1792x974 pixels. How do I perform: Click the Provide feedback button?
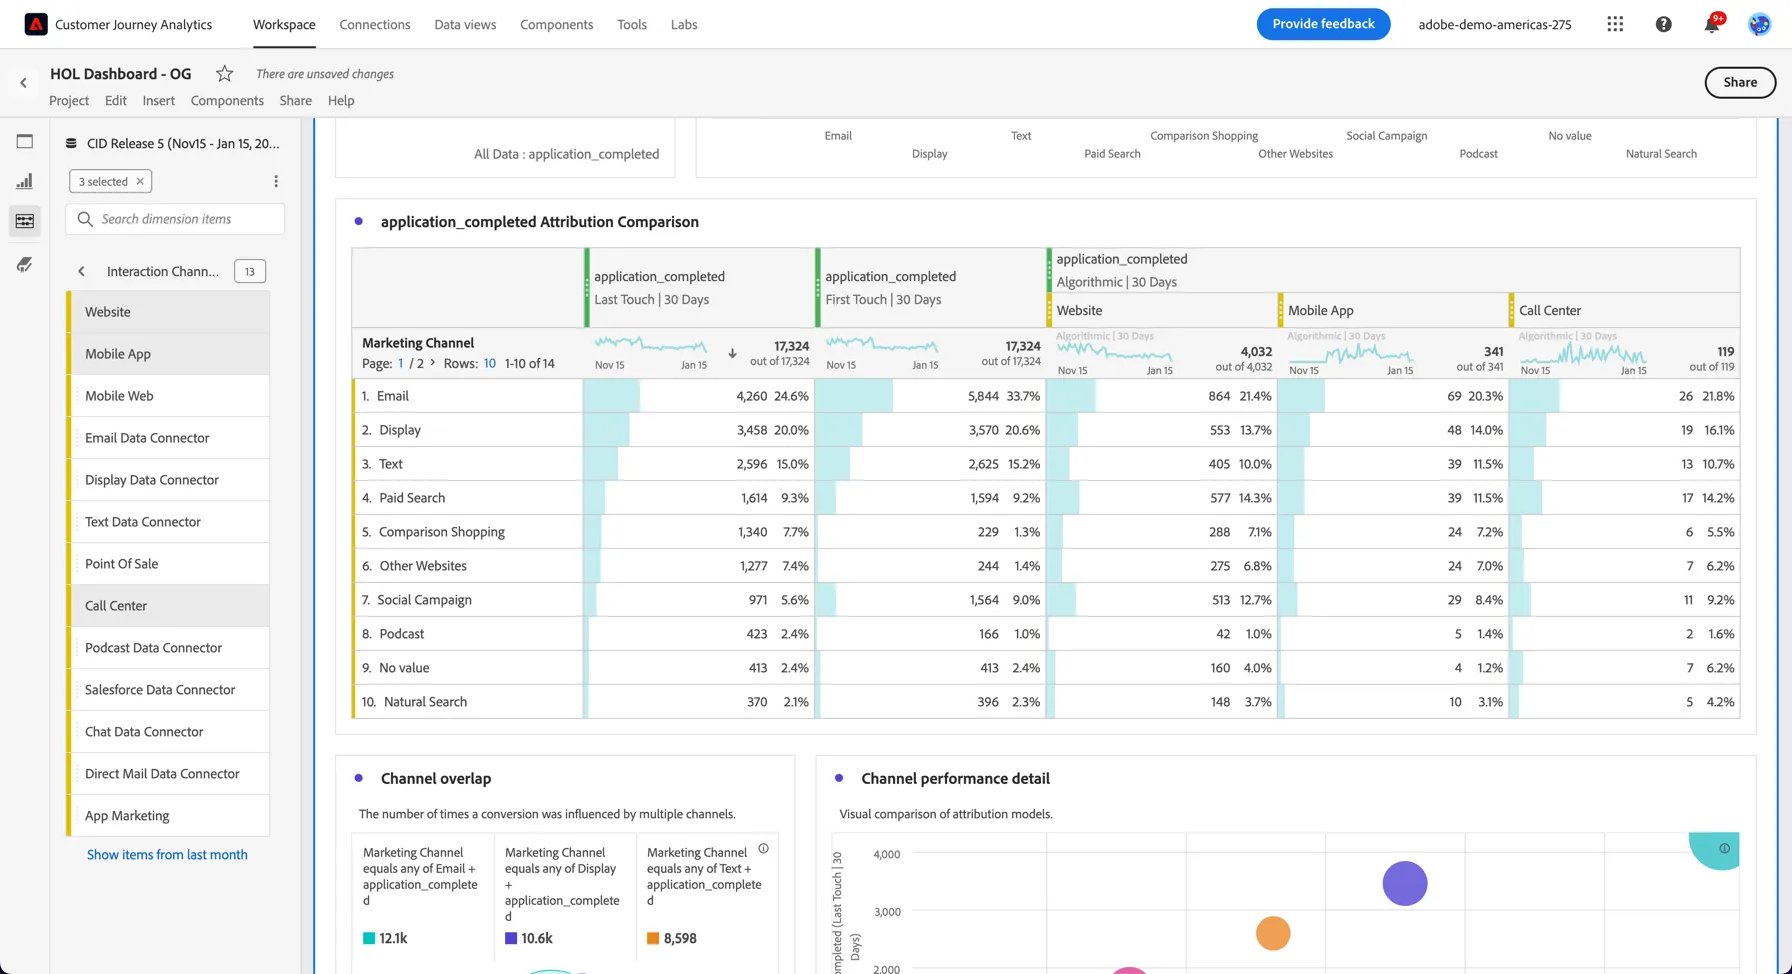(x=1323, y=24)
